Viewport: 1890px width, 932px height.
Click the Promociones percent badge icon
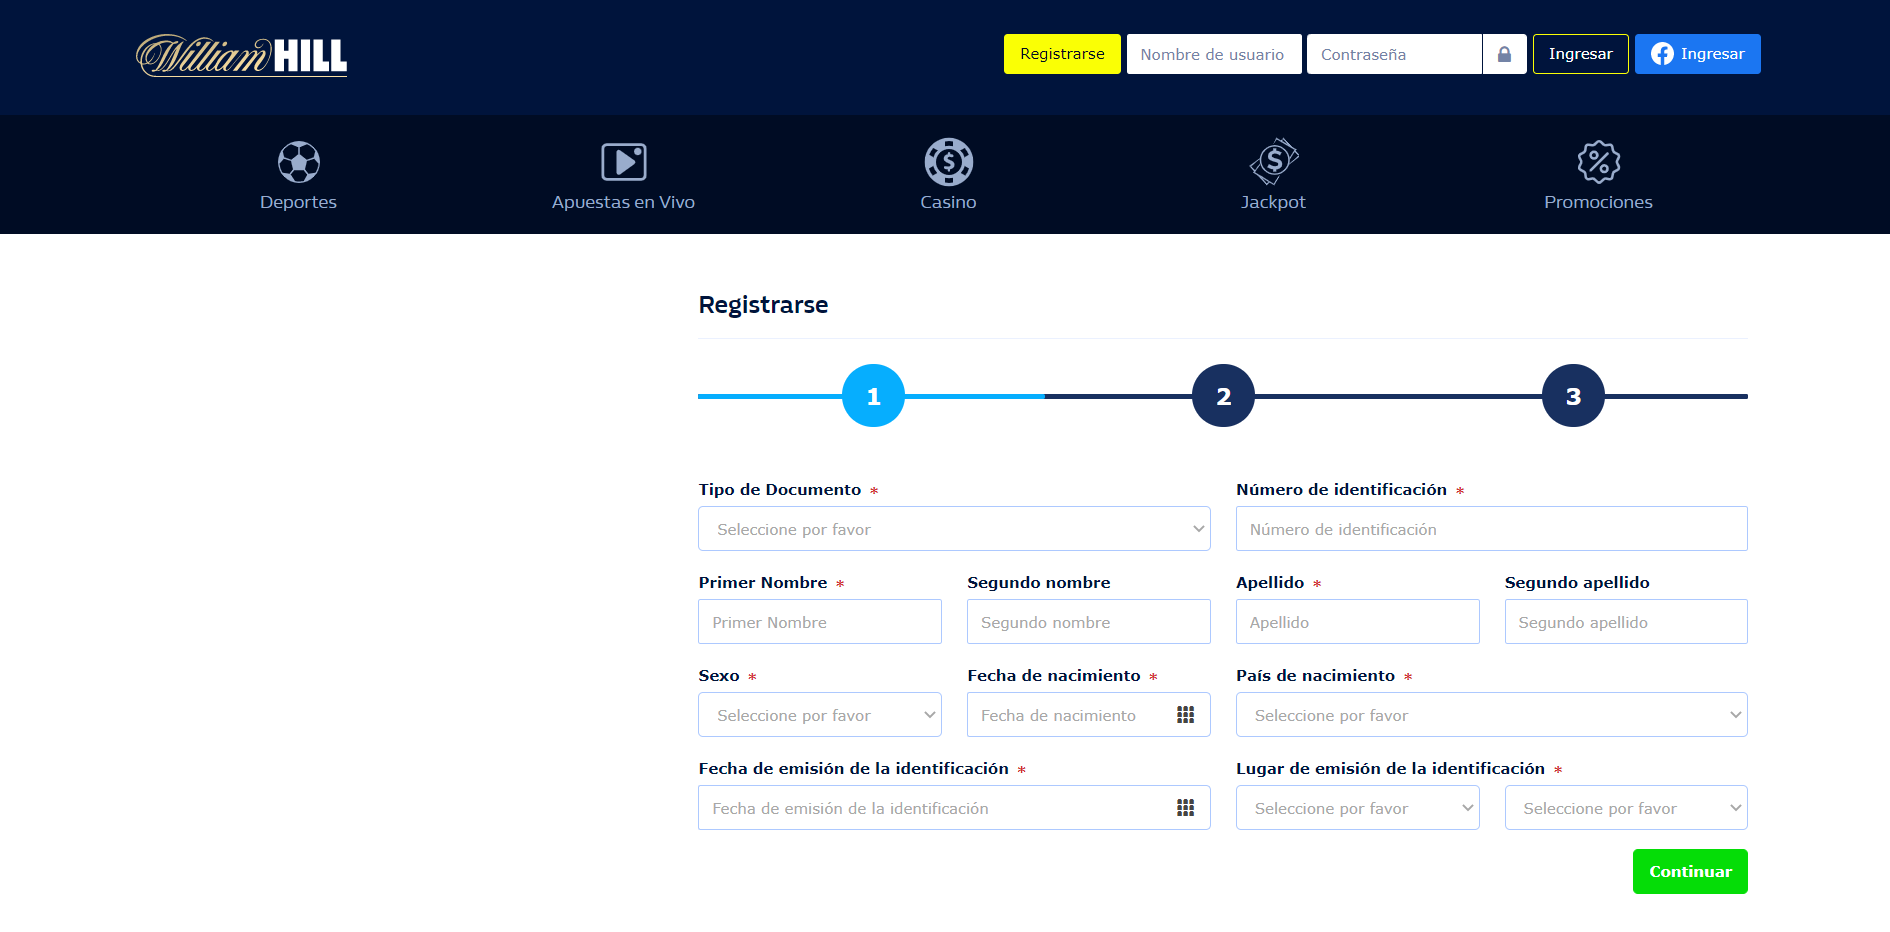(1599, 162)
